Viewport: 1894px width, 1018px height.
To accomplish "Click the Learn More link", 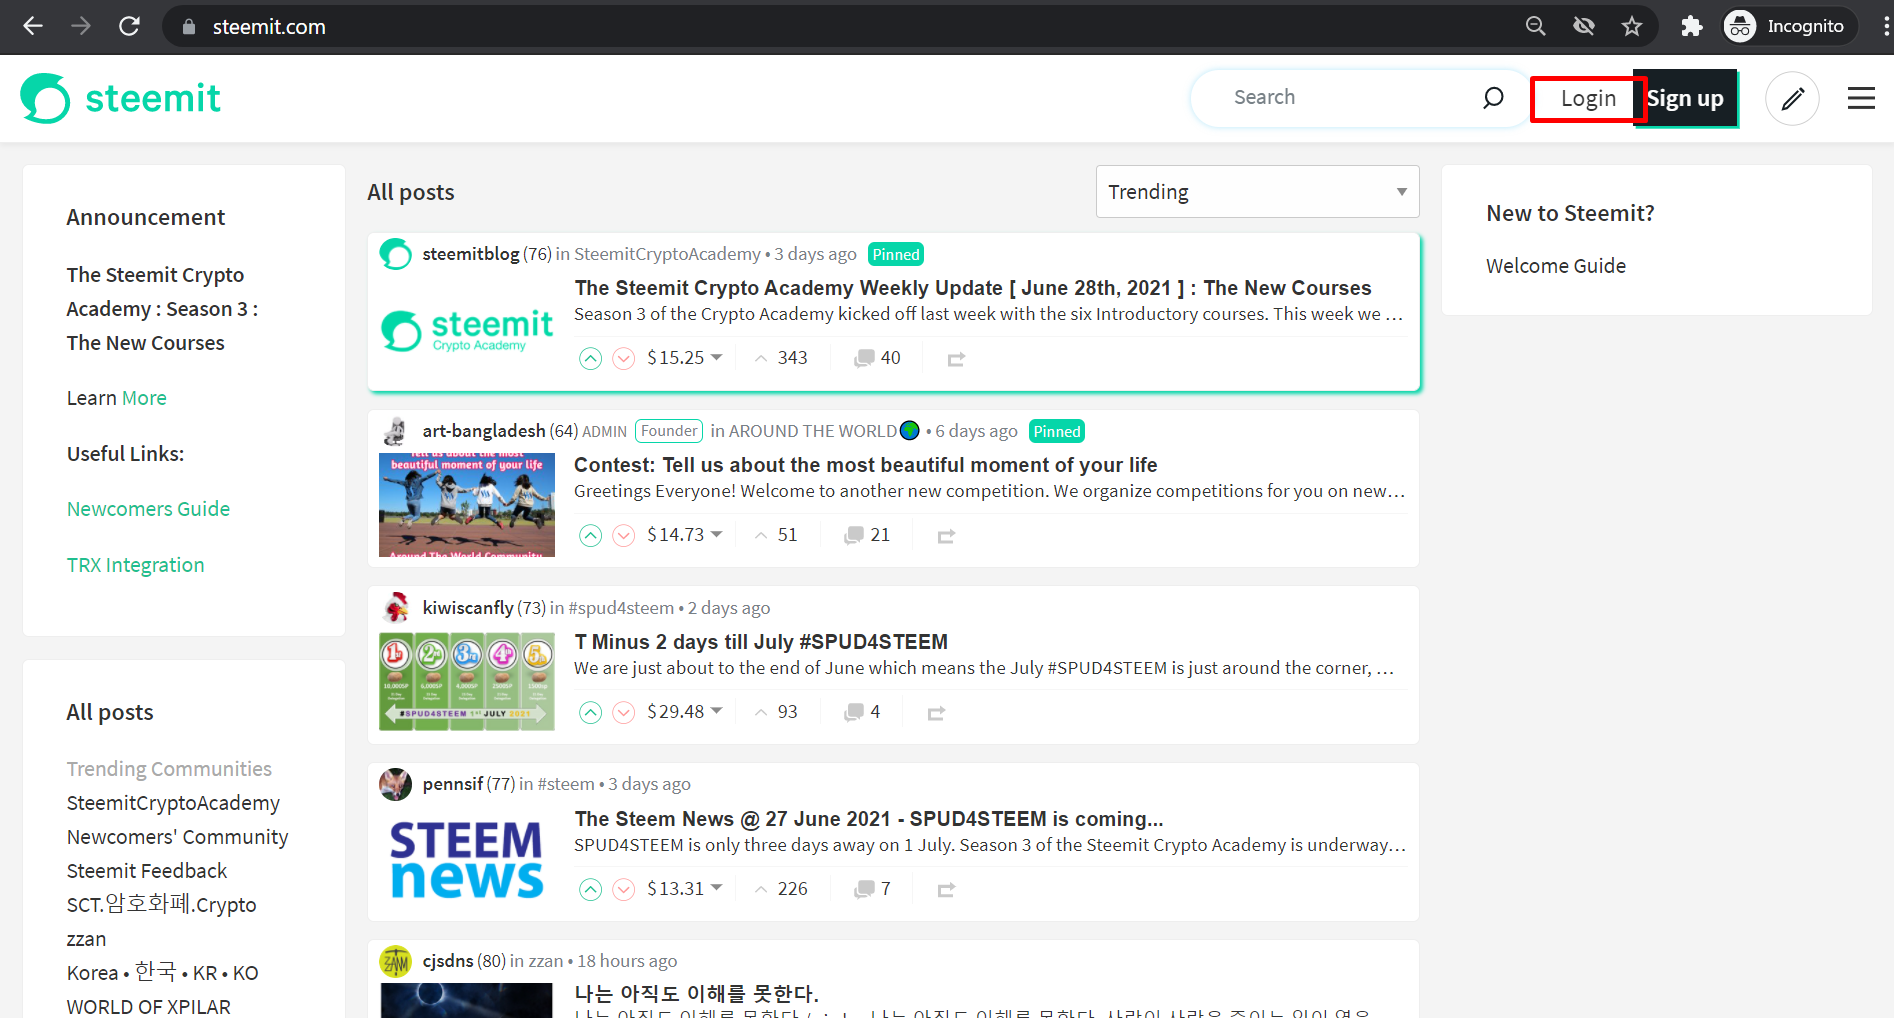I will coord(143,398).
